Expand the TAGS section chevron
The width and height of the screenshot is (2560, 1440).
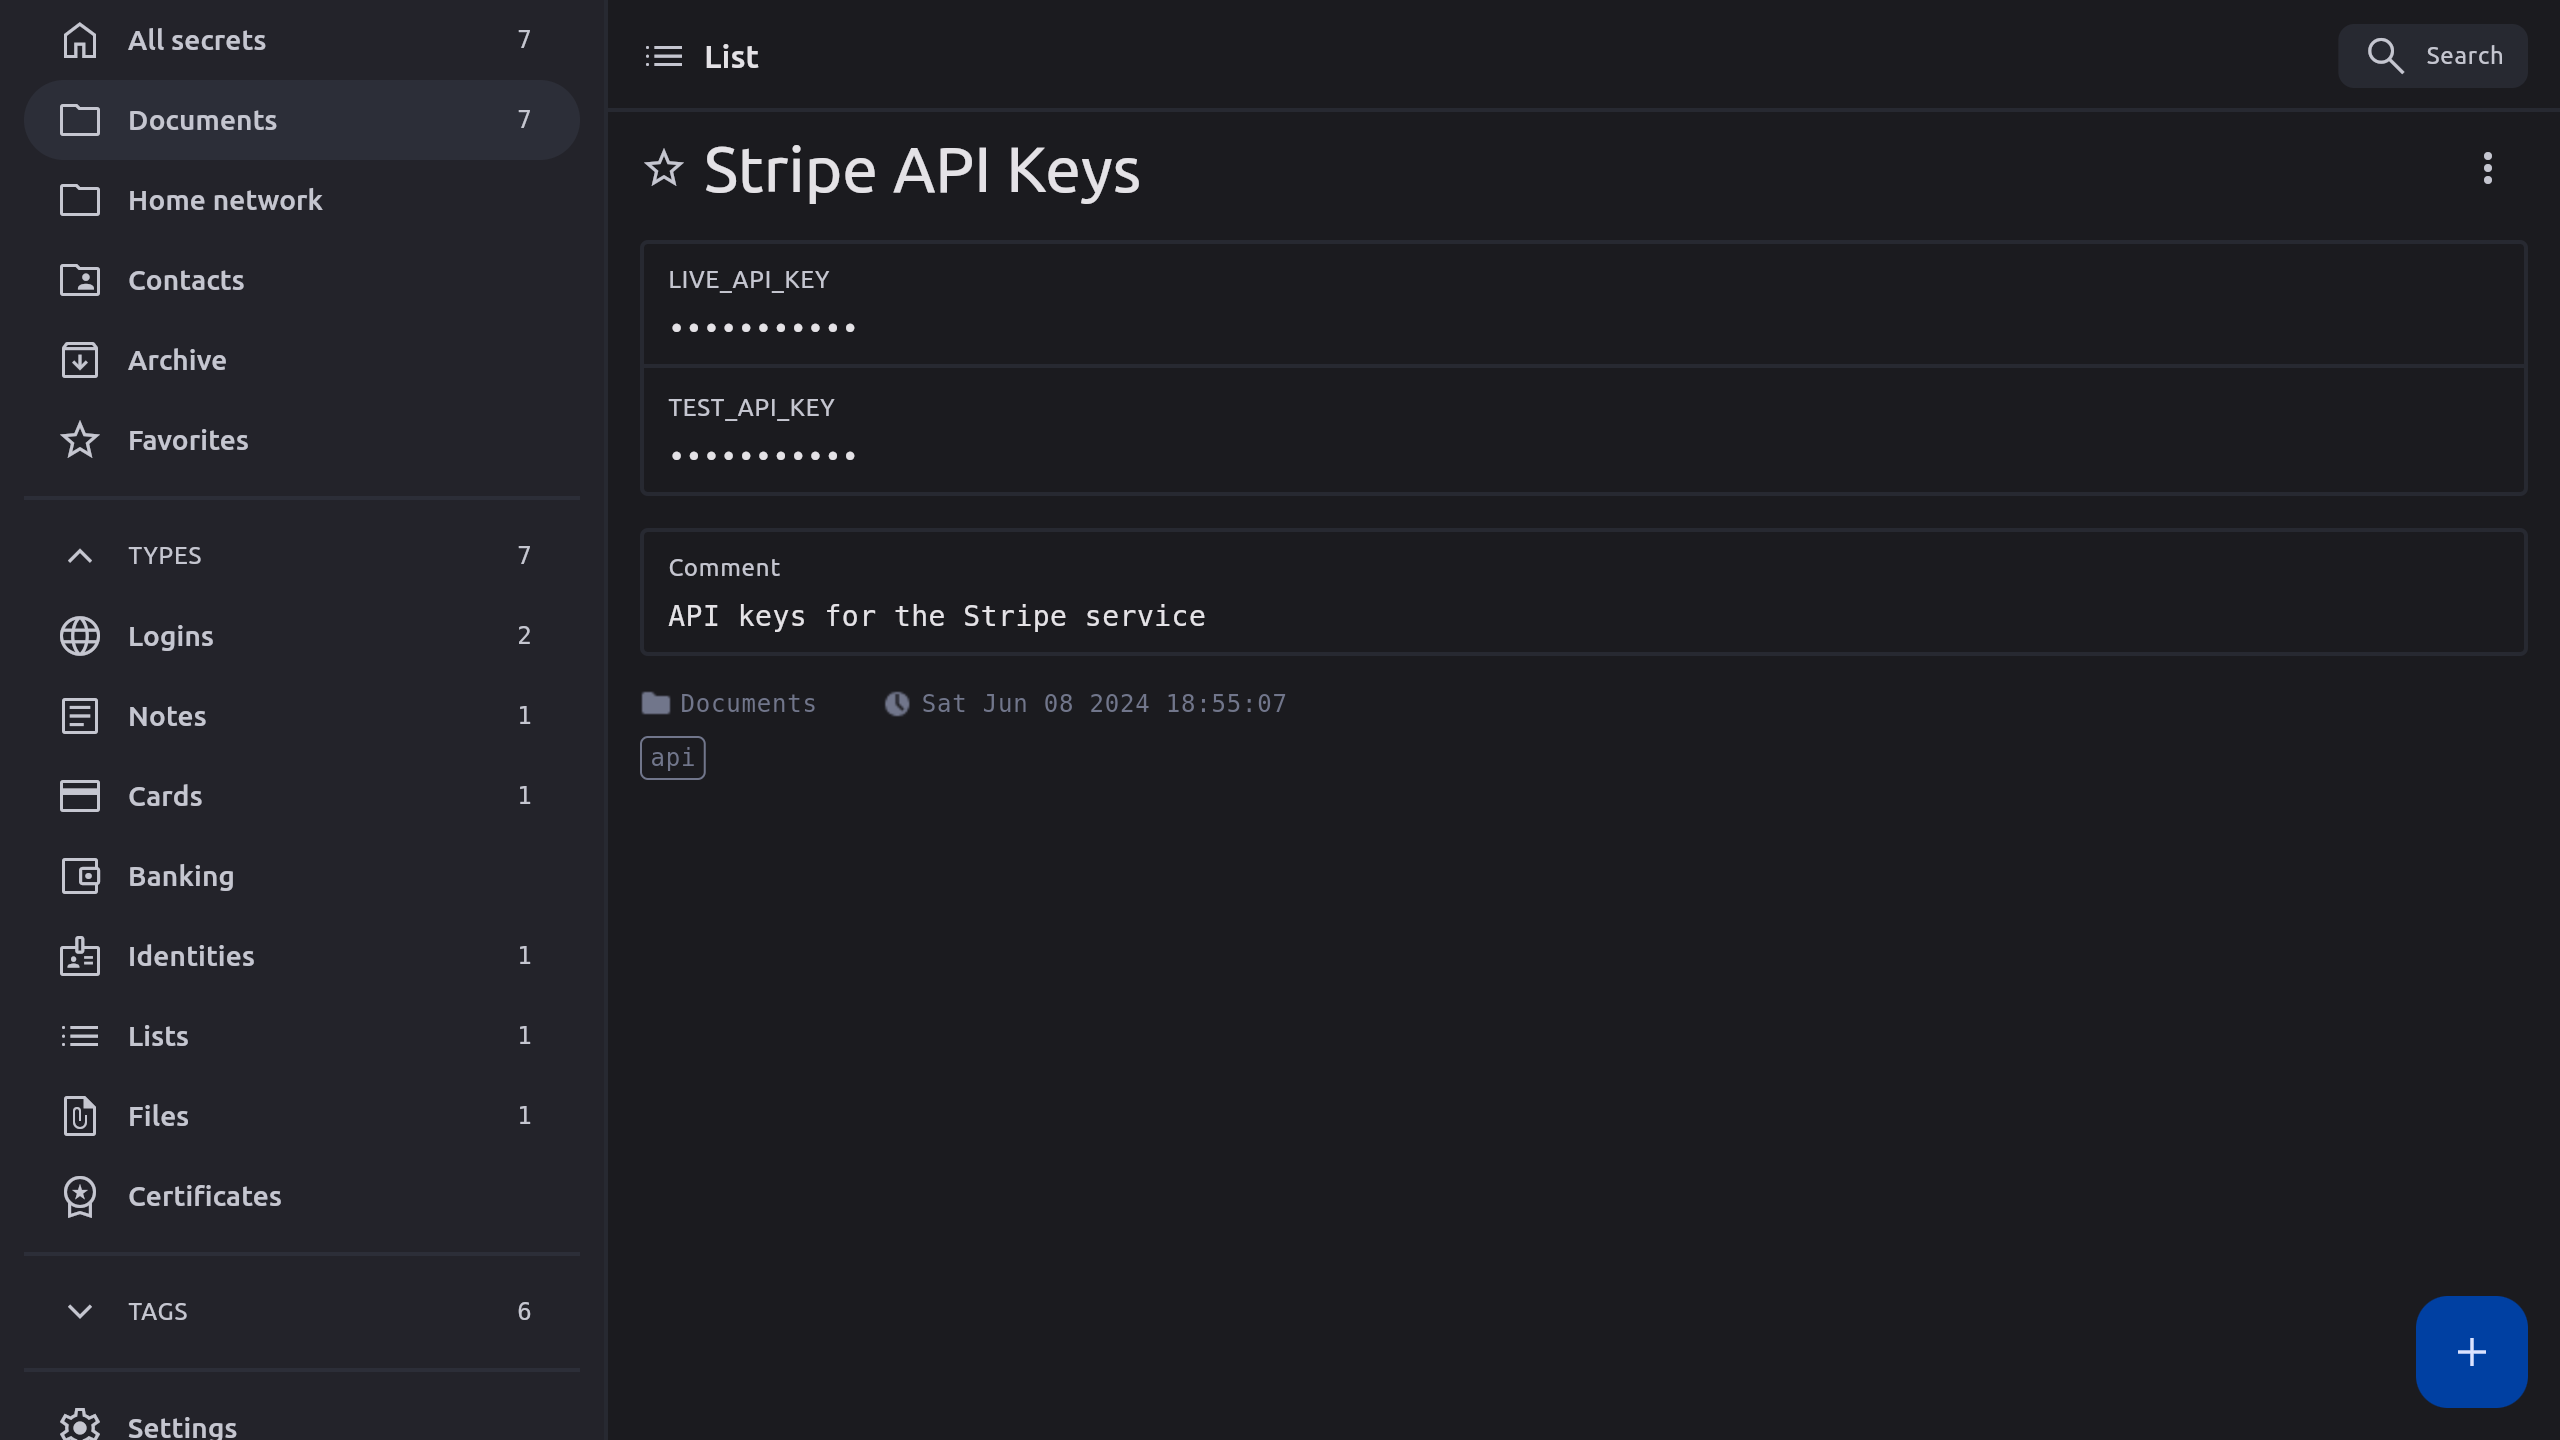[80, 1311]
